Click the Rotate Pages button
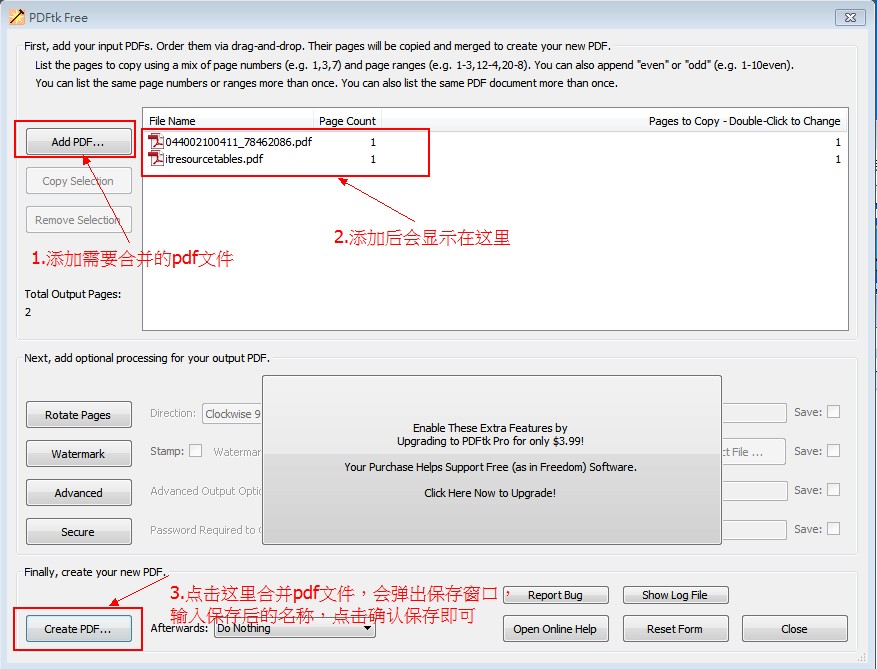877x669 pixels. [x=78, y=414]
